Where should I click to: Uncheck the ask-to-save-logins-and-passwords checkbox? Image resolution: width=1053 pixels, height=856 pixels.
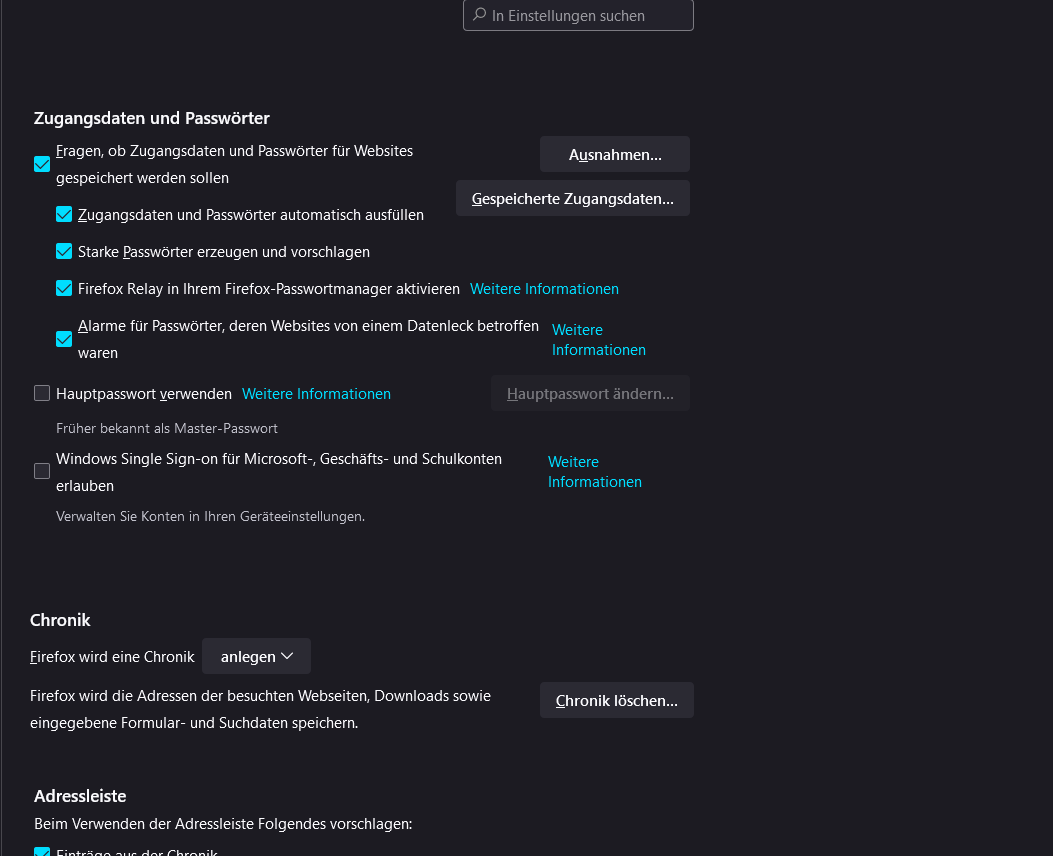click(42, 164)
